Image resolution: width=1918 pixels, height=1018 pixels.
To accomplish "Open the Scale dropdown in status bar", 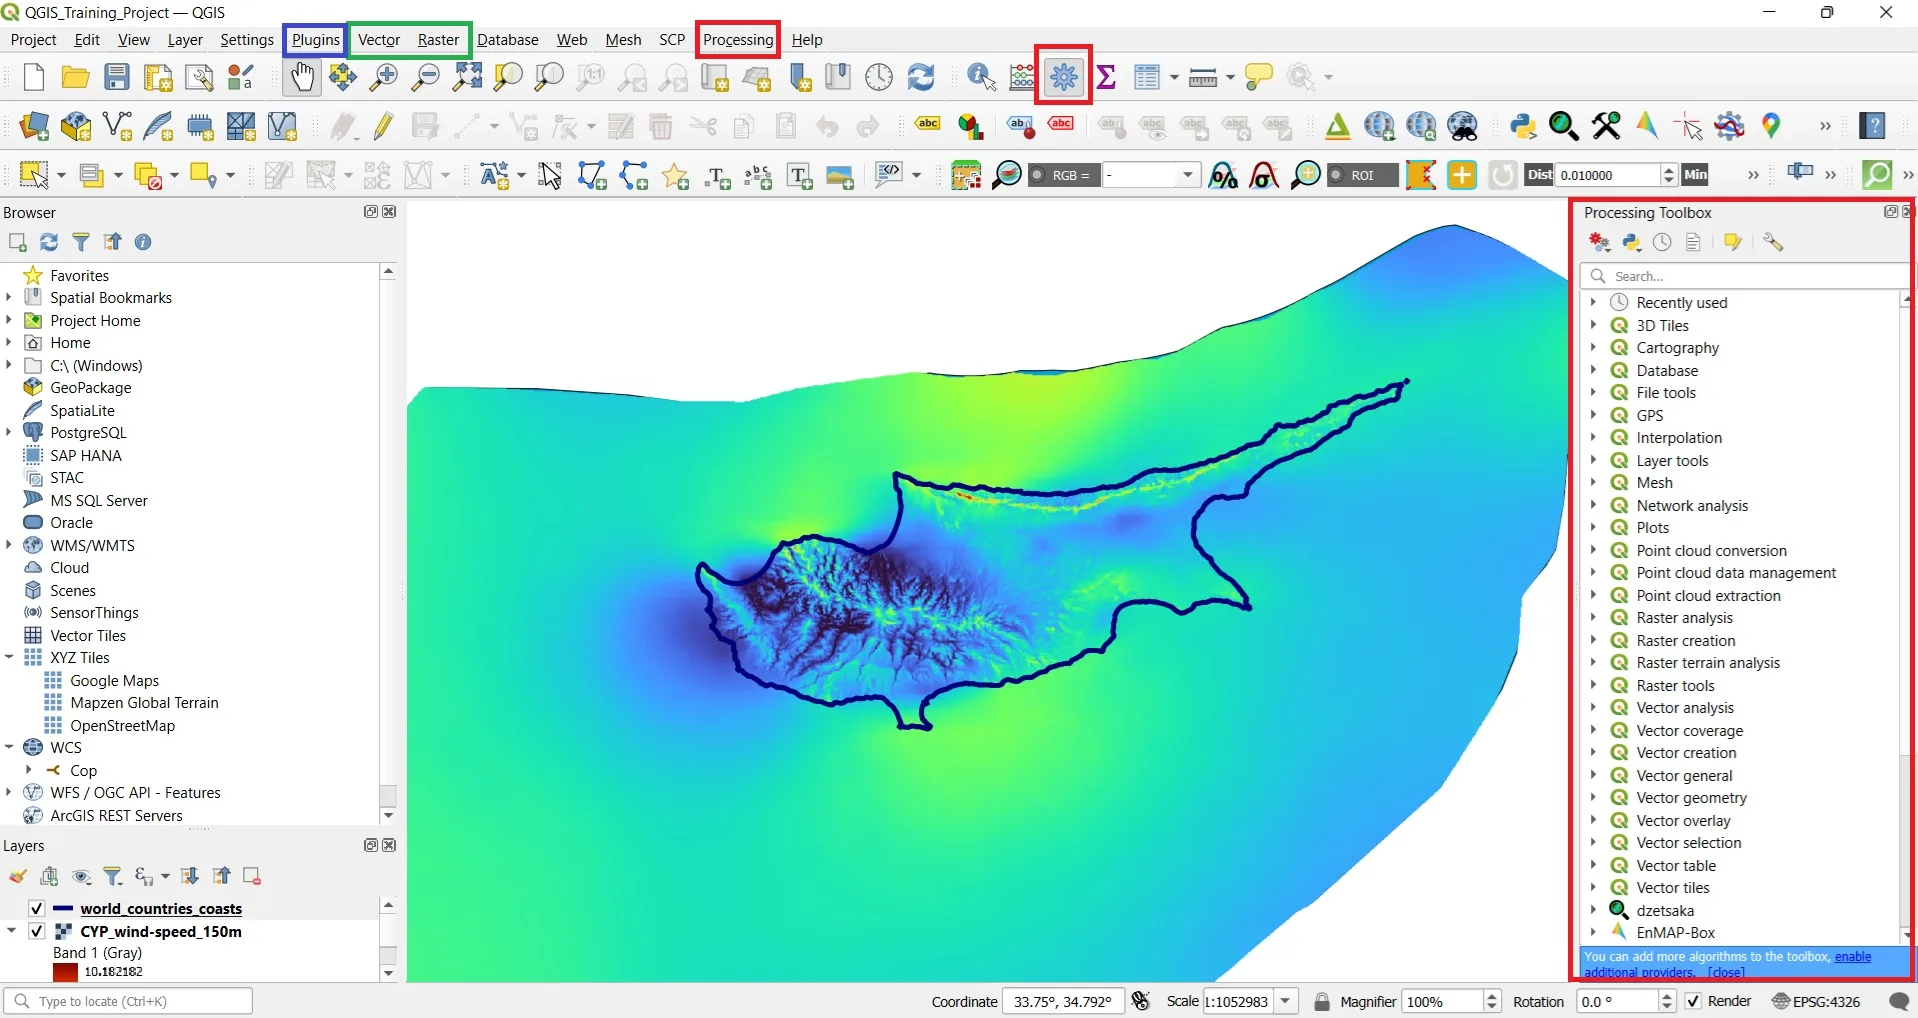I will pos(1286,1001).
